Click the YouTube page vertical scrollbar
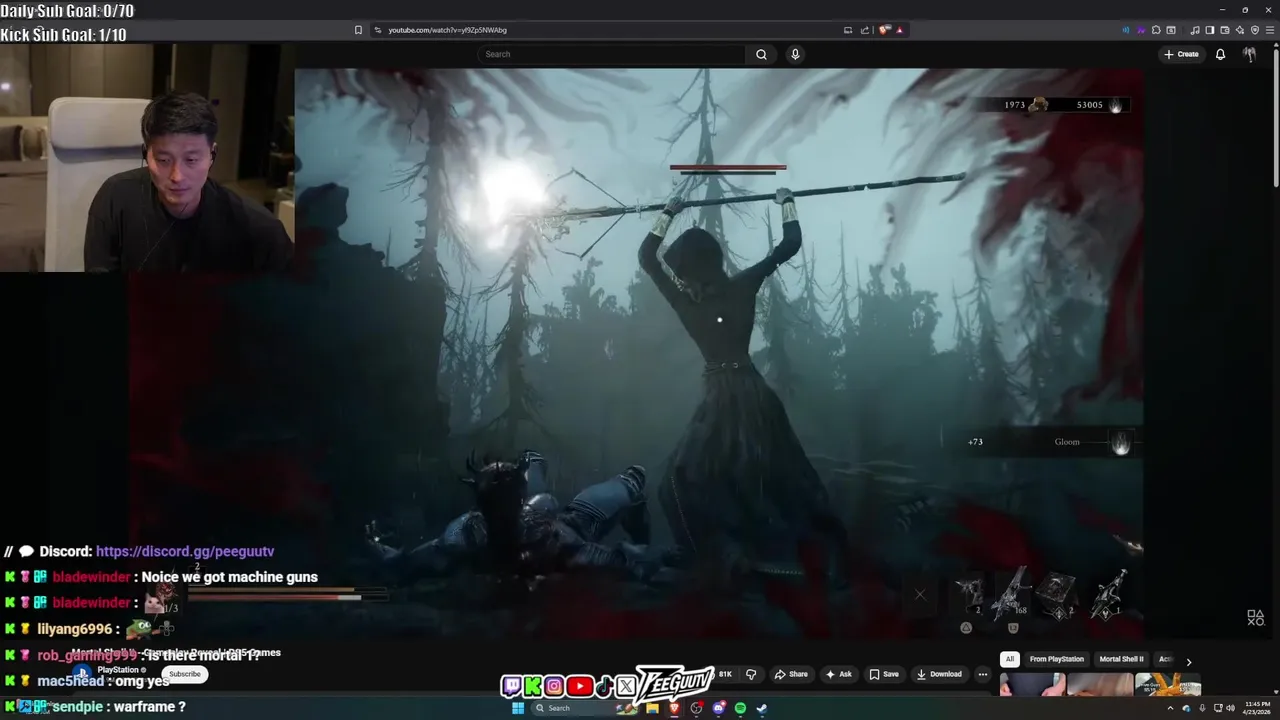1280x720 pixels. coord(1276,120)
